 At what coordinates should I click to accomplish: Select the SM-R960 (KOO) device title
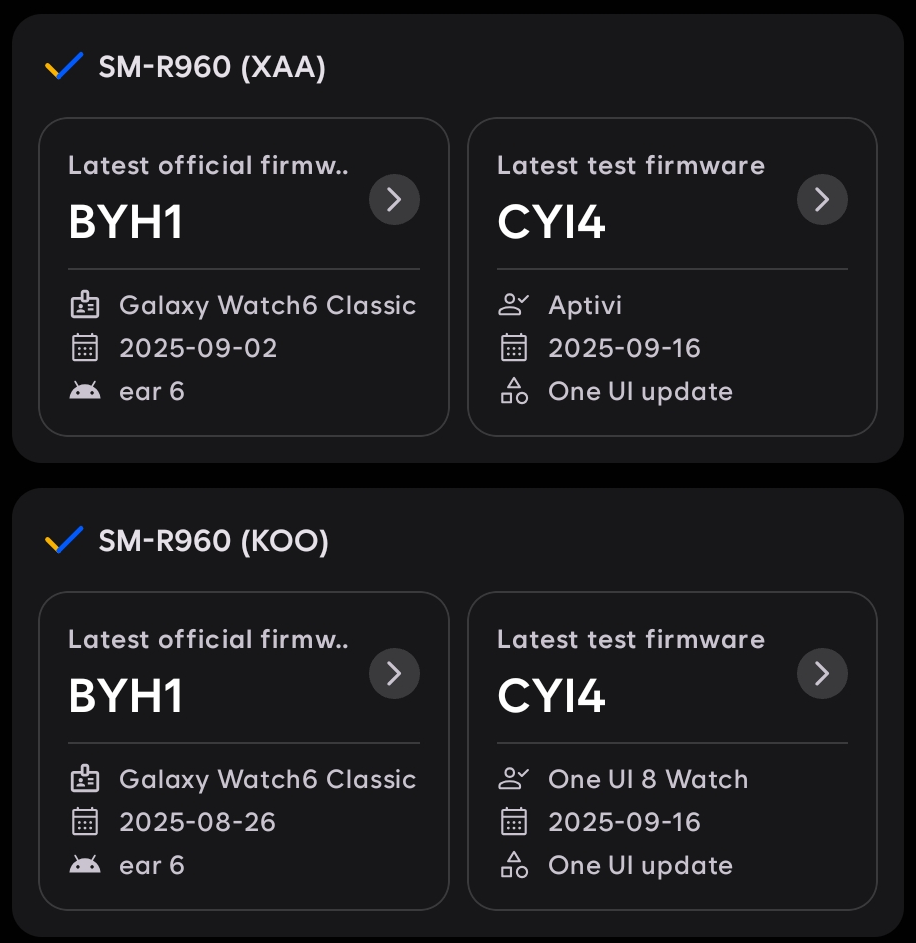pos(213,541)
